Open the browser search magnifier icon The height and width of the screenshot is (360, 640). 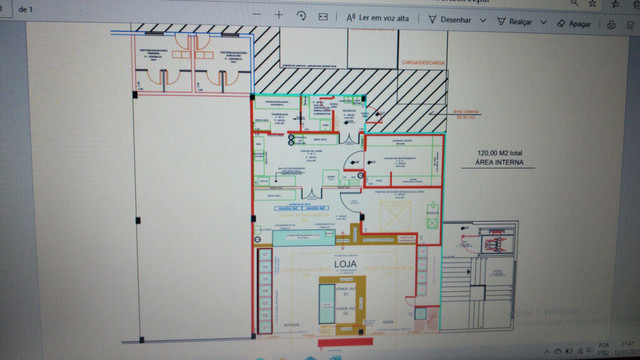574,3
